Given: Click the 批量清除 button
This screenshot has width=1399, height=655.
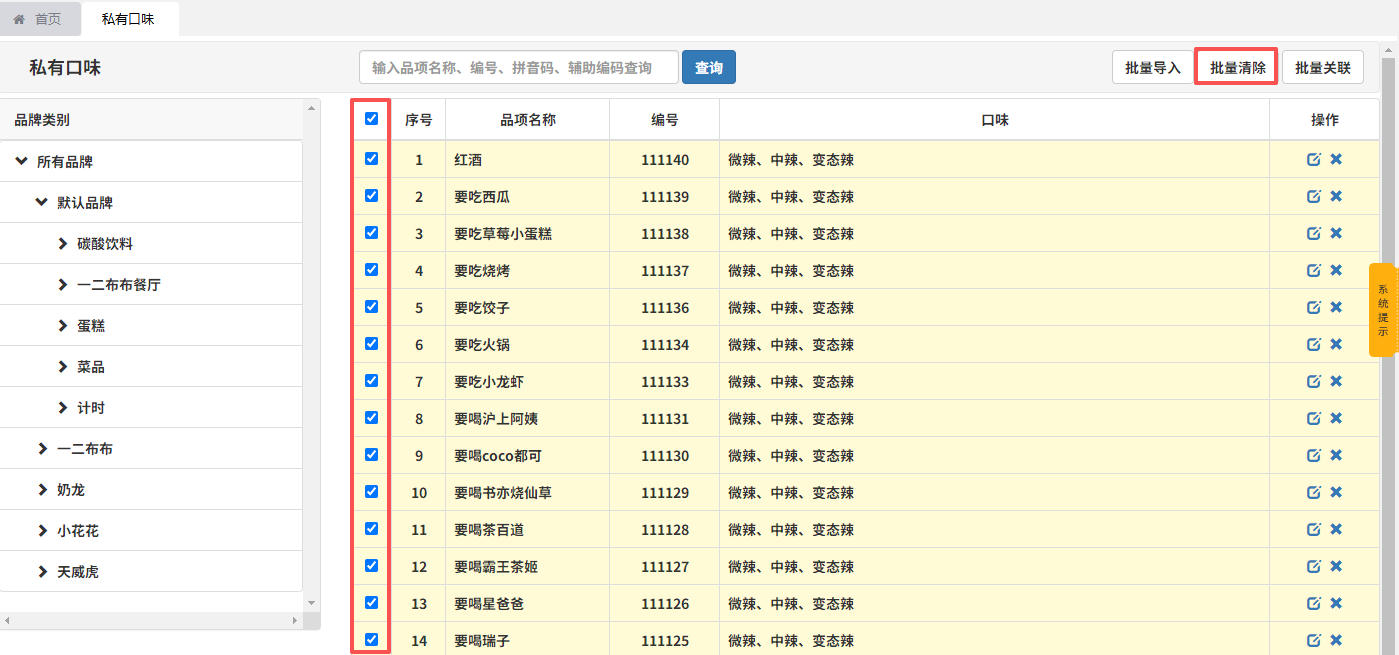Looking at the screenshot, I should [1238, 67].
